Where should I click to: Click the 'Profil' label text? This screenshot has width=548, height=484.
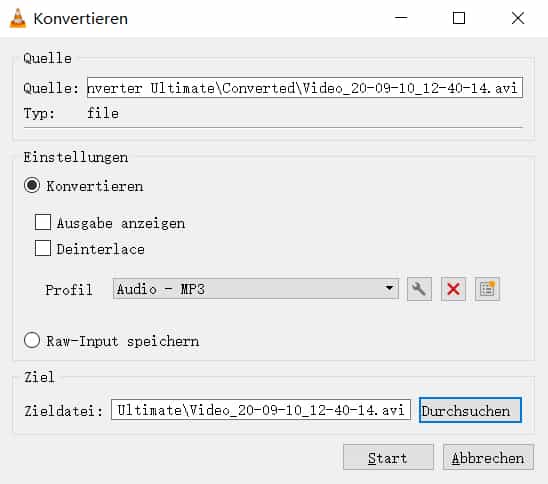[x=69, y=290]
